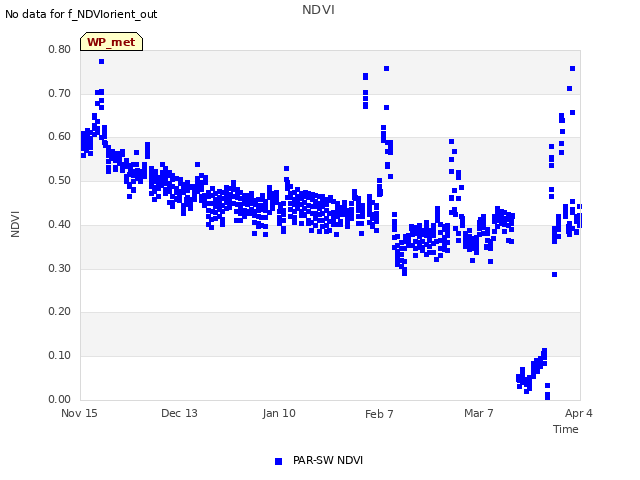640x480 pixels.
Task: Click the 0.60 y-axis tick label
Action: click(60, 136)
